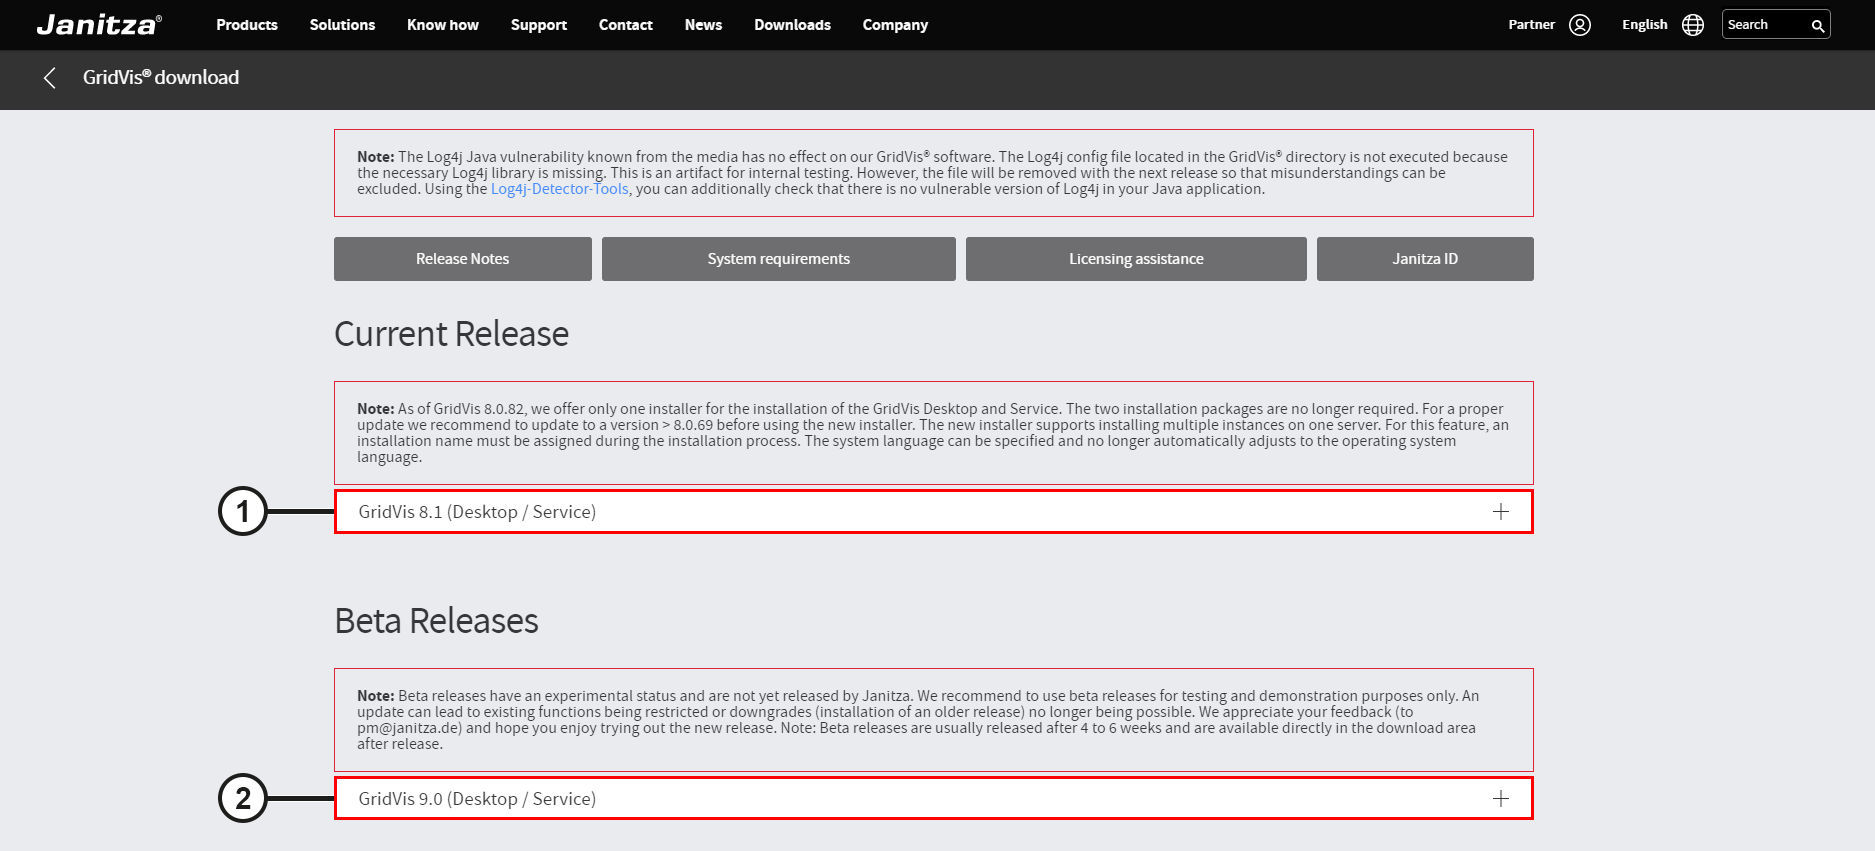Open the Support menu

[539, 25]
